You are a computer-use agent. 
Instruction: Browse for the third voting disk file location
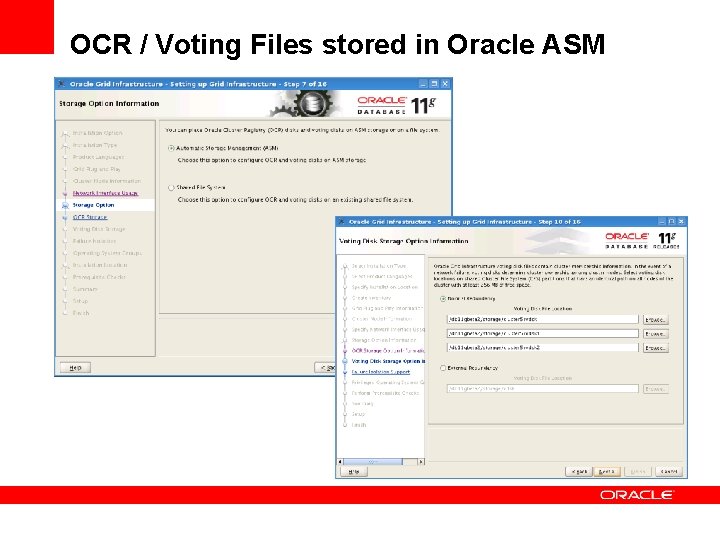click(655, 348)
